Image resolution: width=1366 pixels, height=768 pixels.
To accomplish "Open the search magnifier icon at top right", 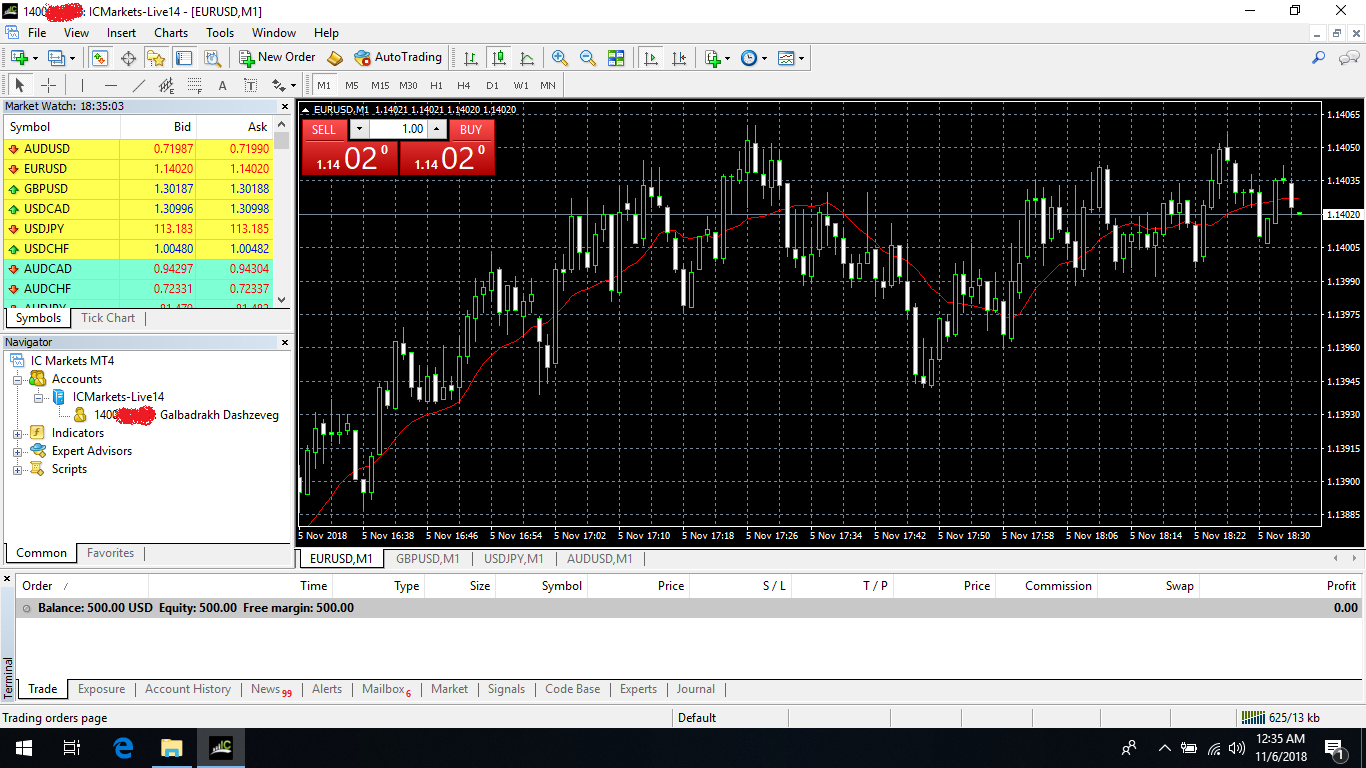I will click(1320, 58).
